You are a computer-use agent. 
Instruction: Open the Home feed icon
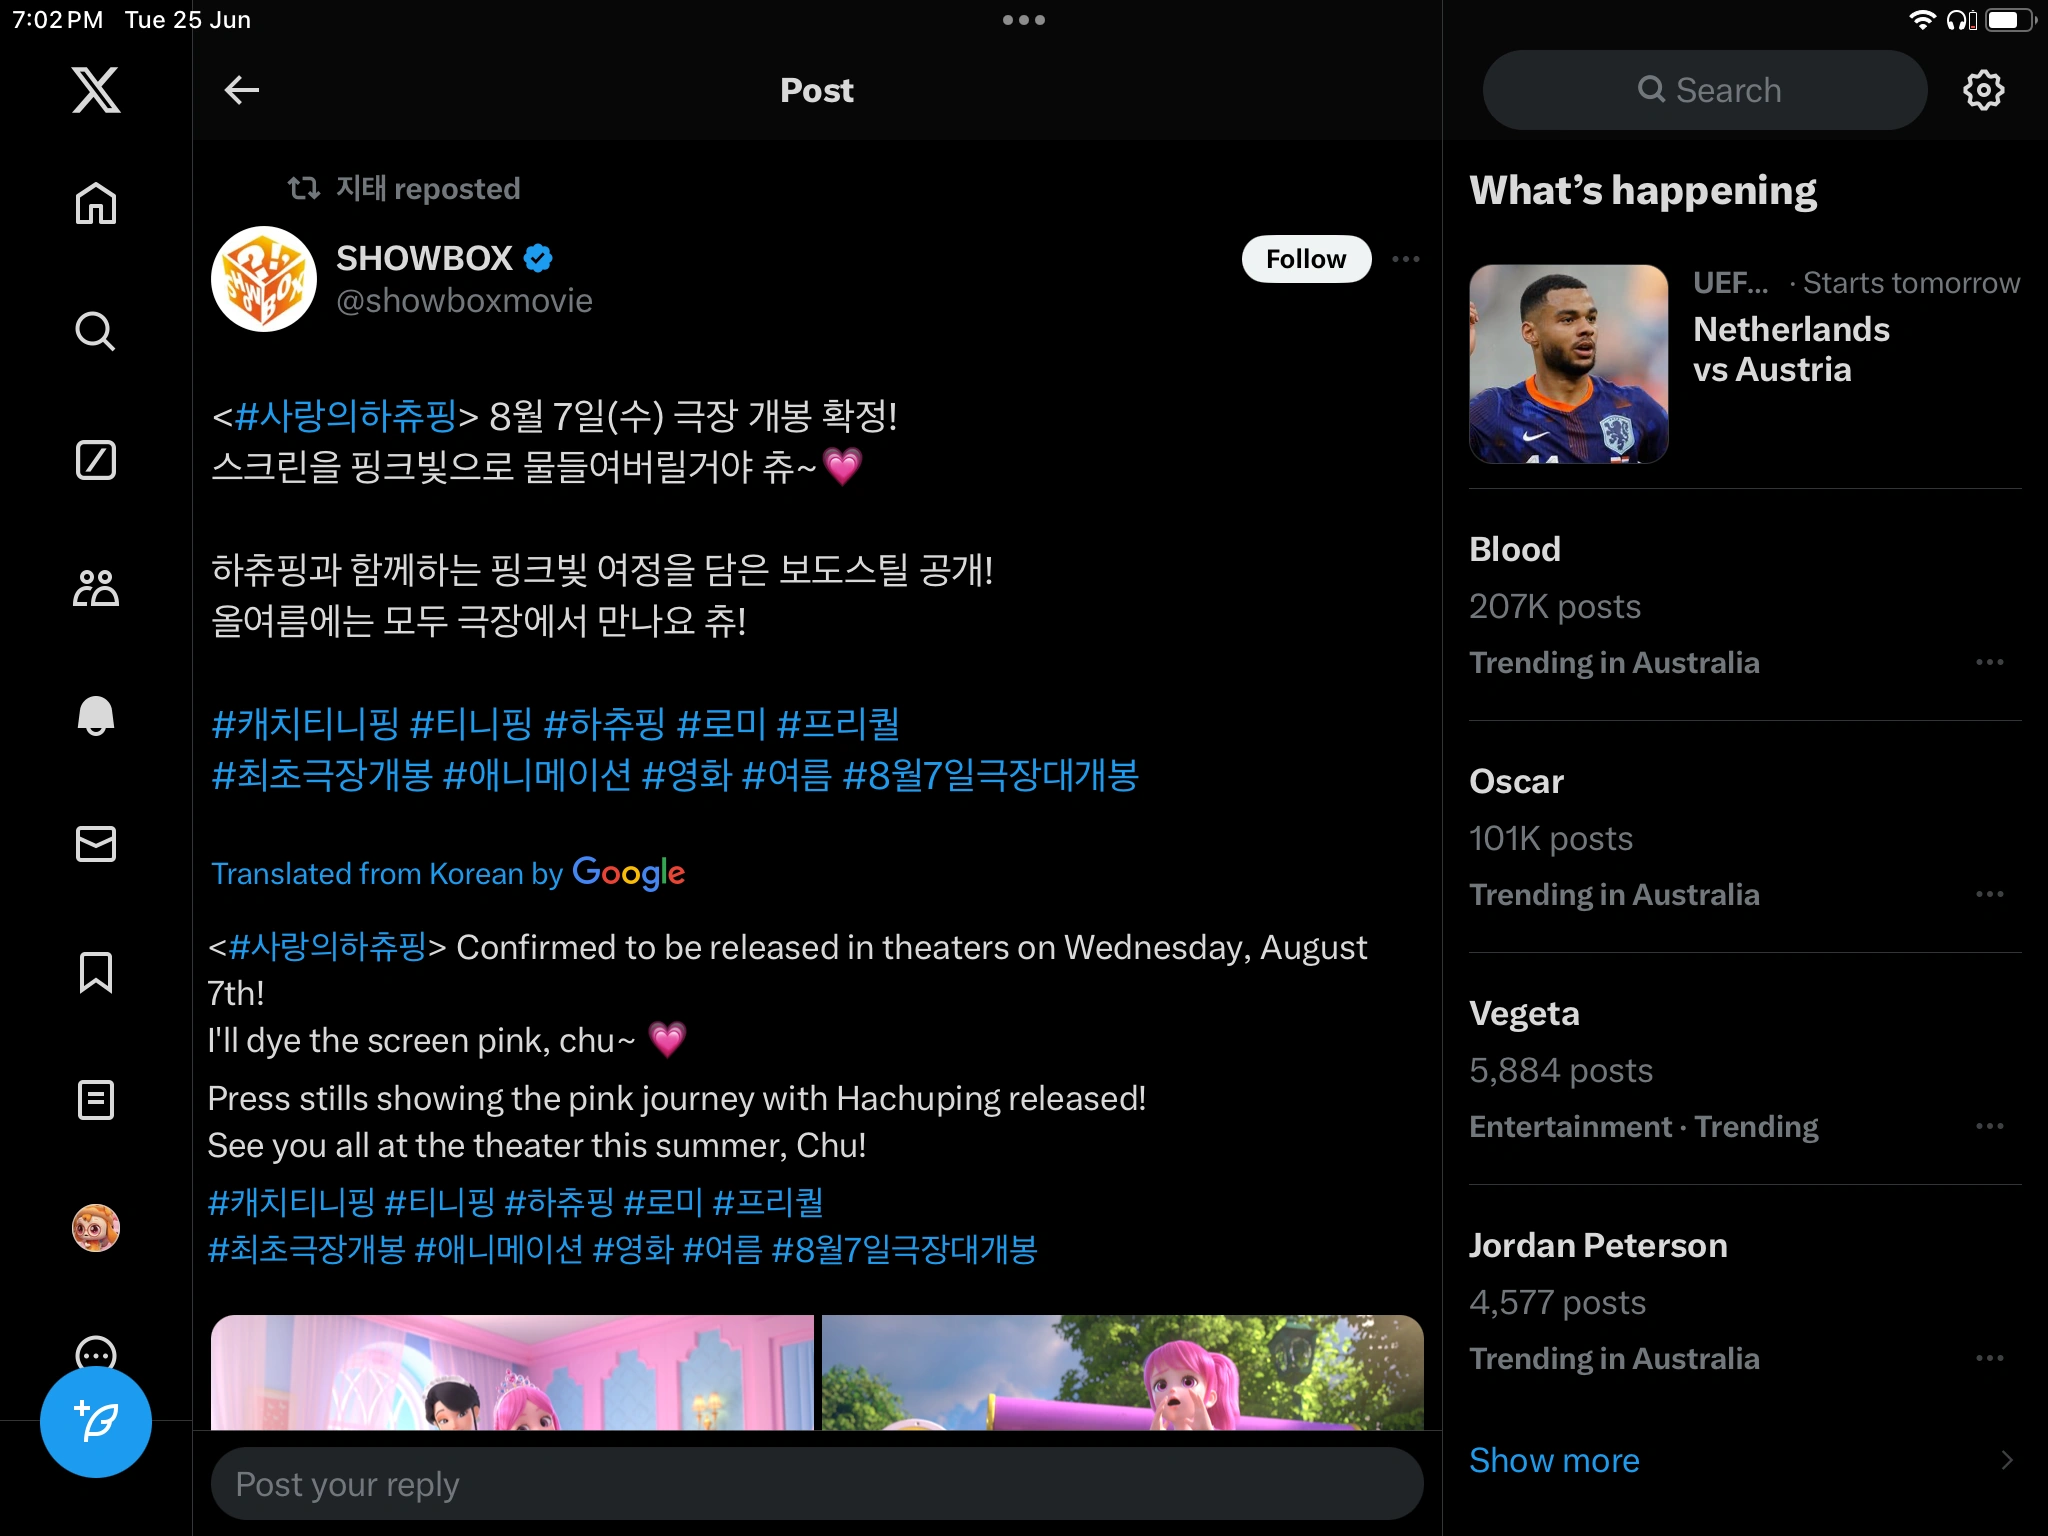pos(96,204)
